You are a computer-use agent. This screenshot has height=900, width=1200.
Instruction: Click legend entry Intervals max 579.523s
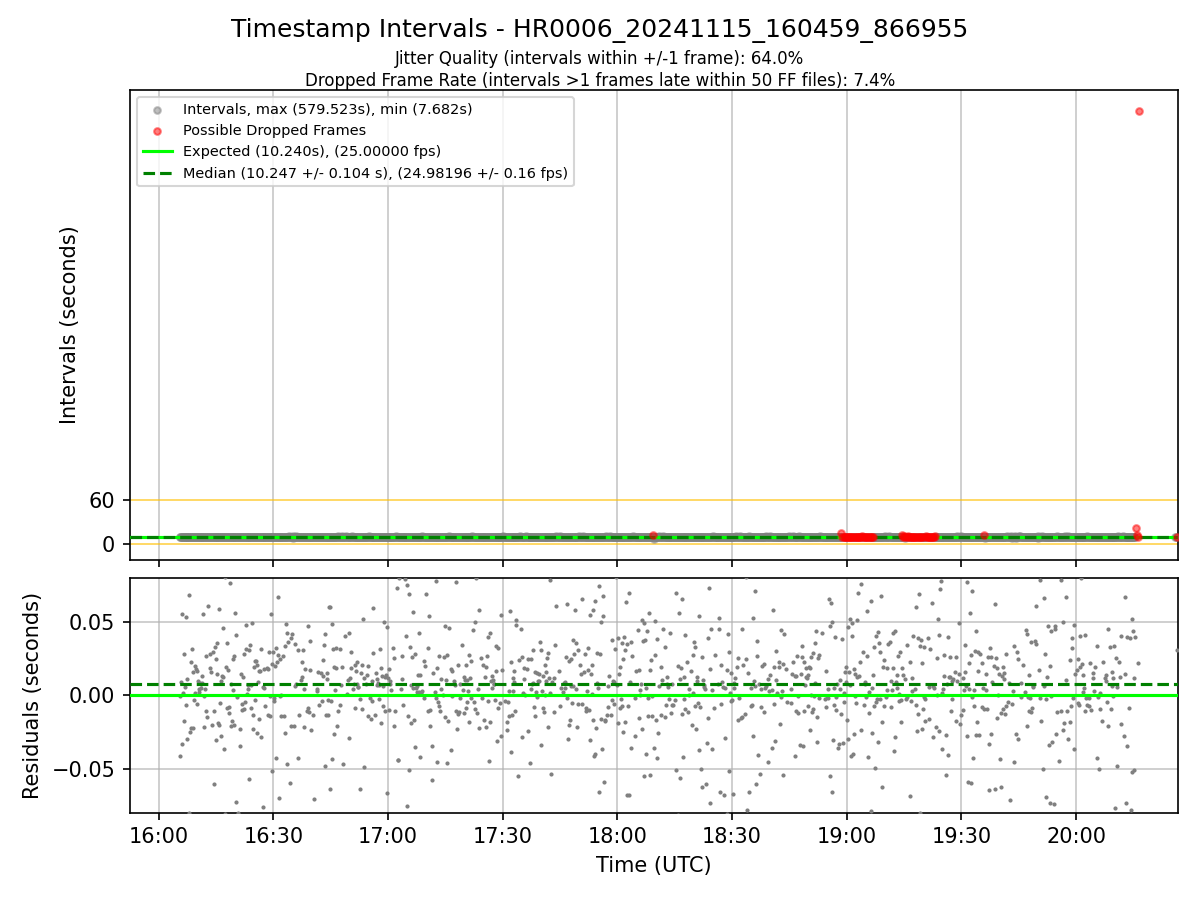[x=327, y=108]
